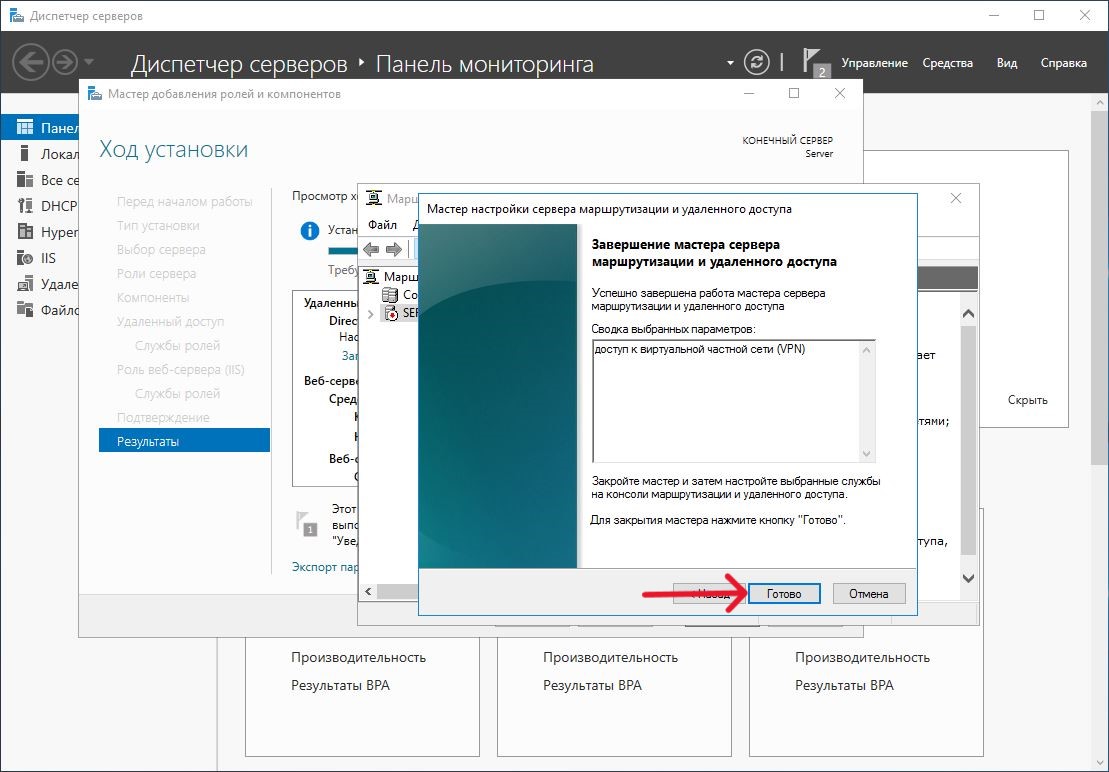
Task: Select the IIS icon in sidebar
Action: coord(25,258)
